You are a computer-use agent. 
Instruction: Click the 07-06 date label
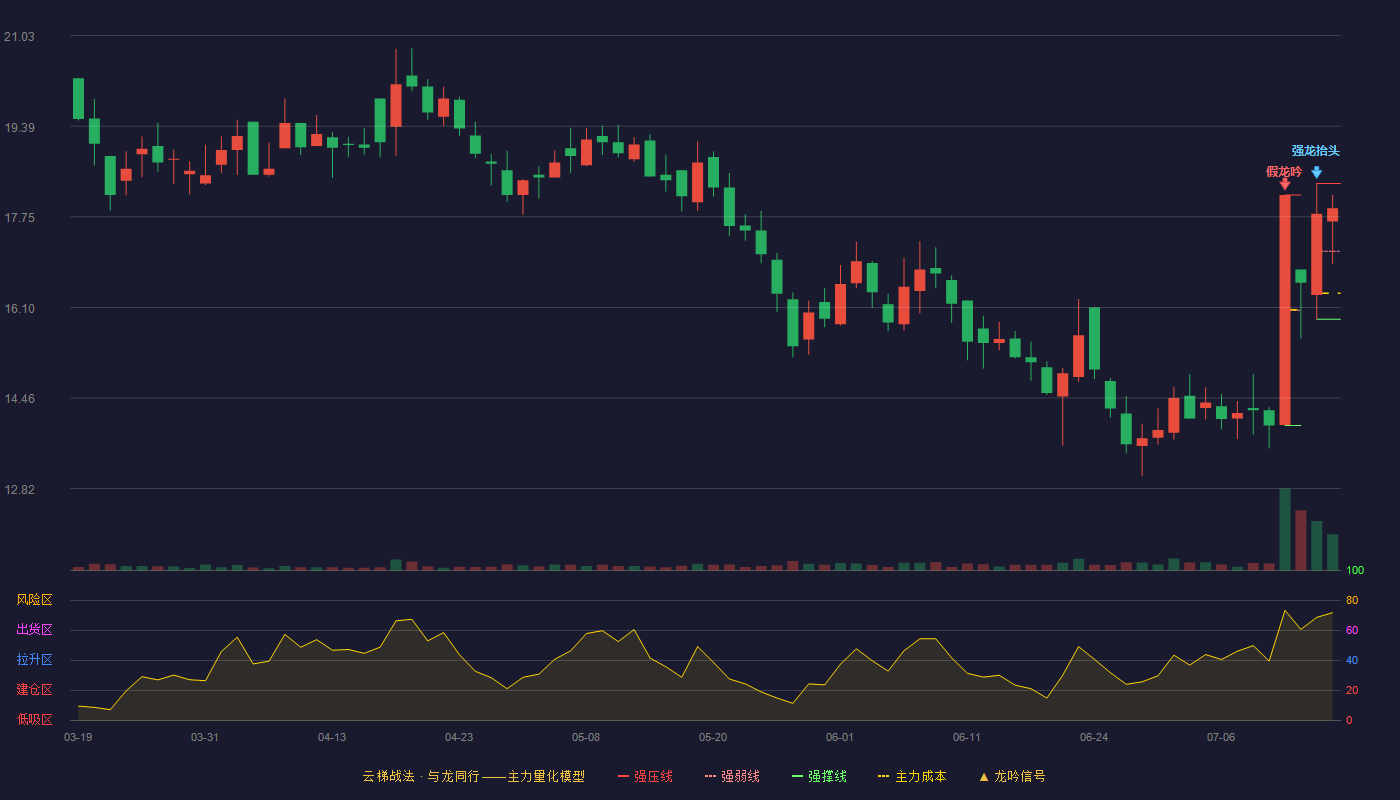click(x=1221, y=737)
